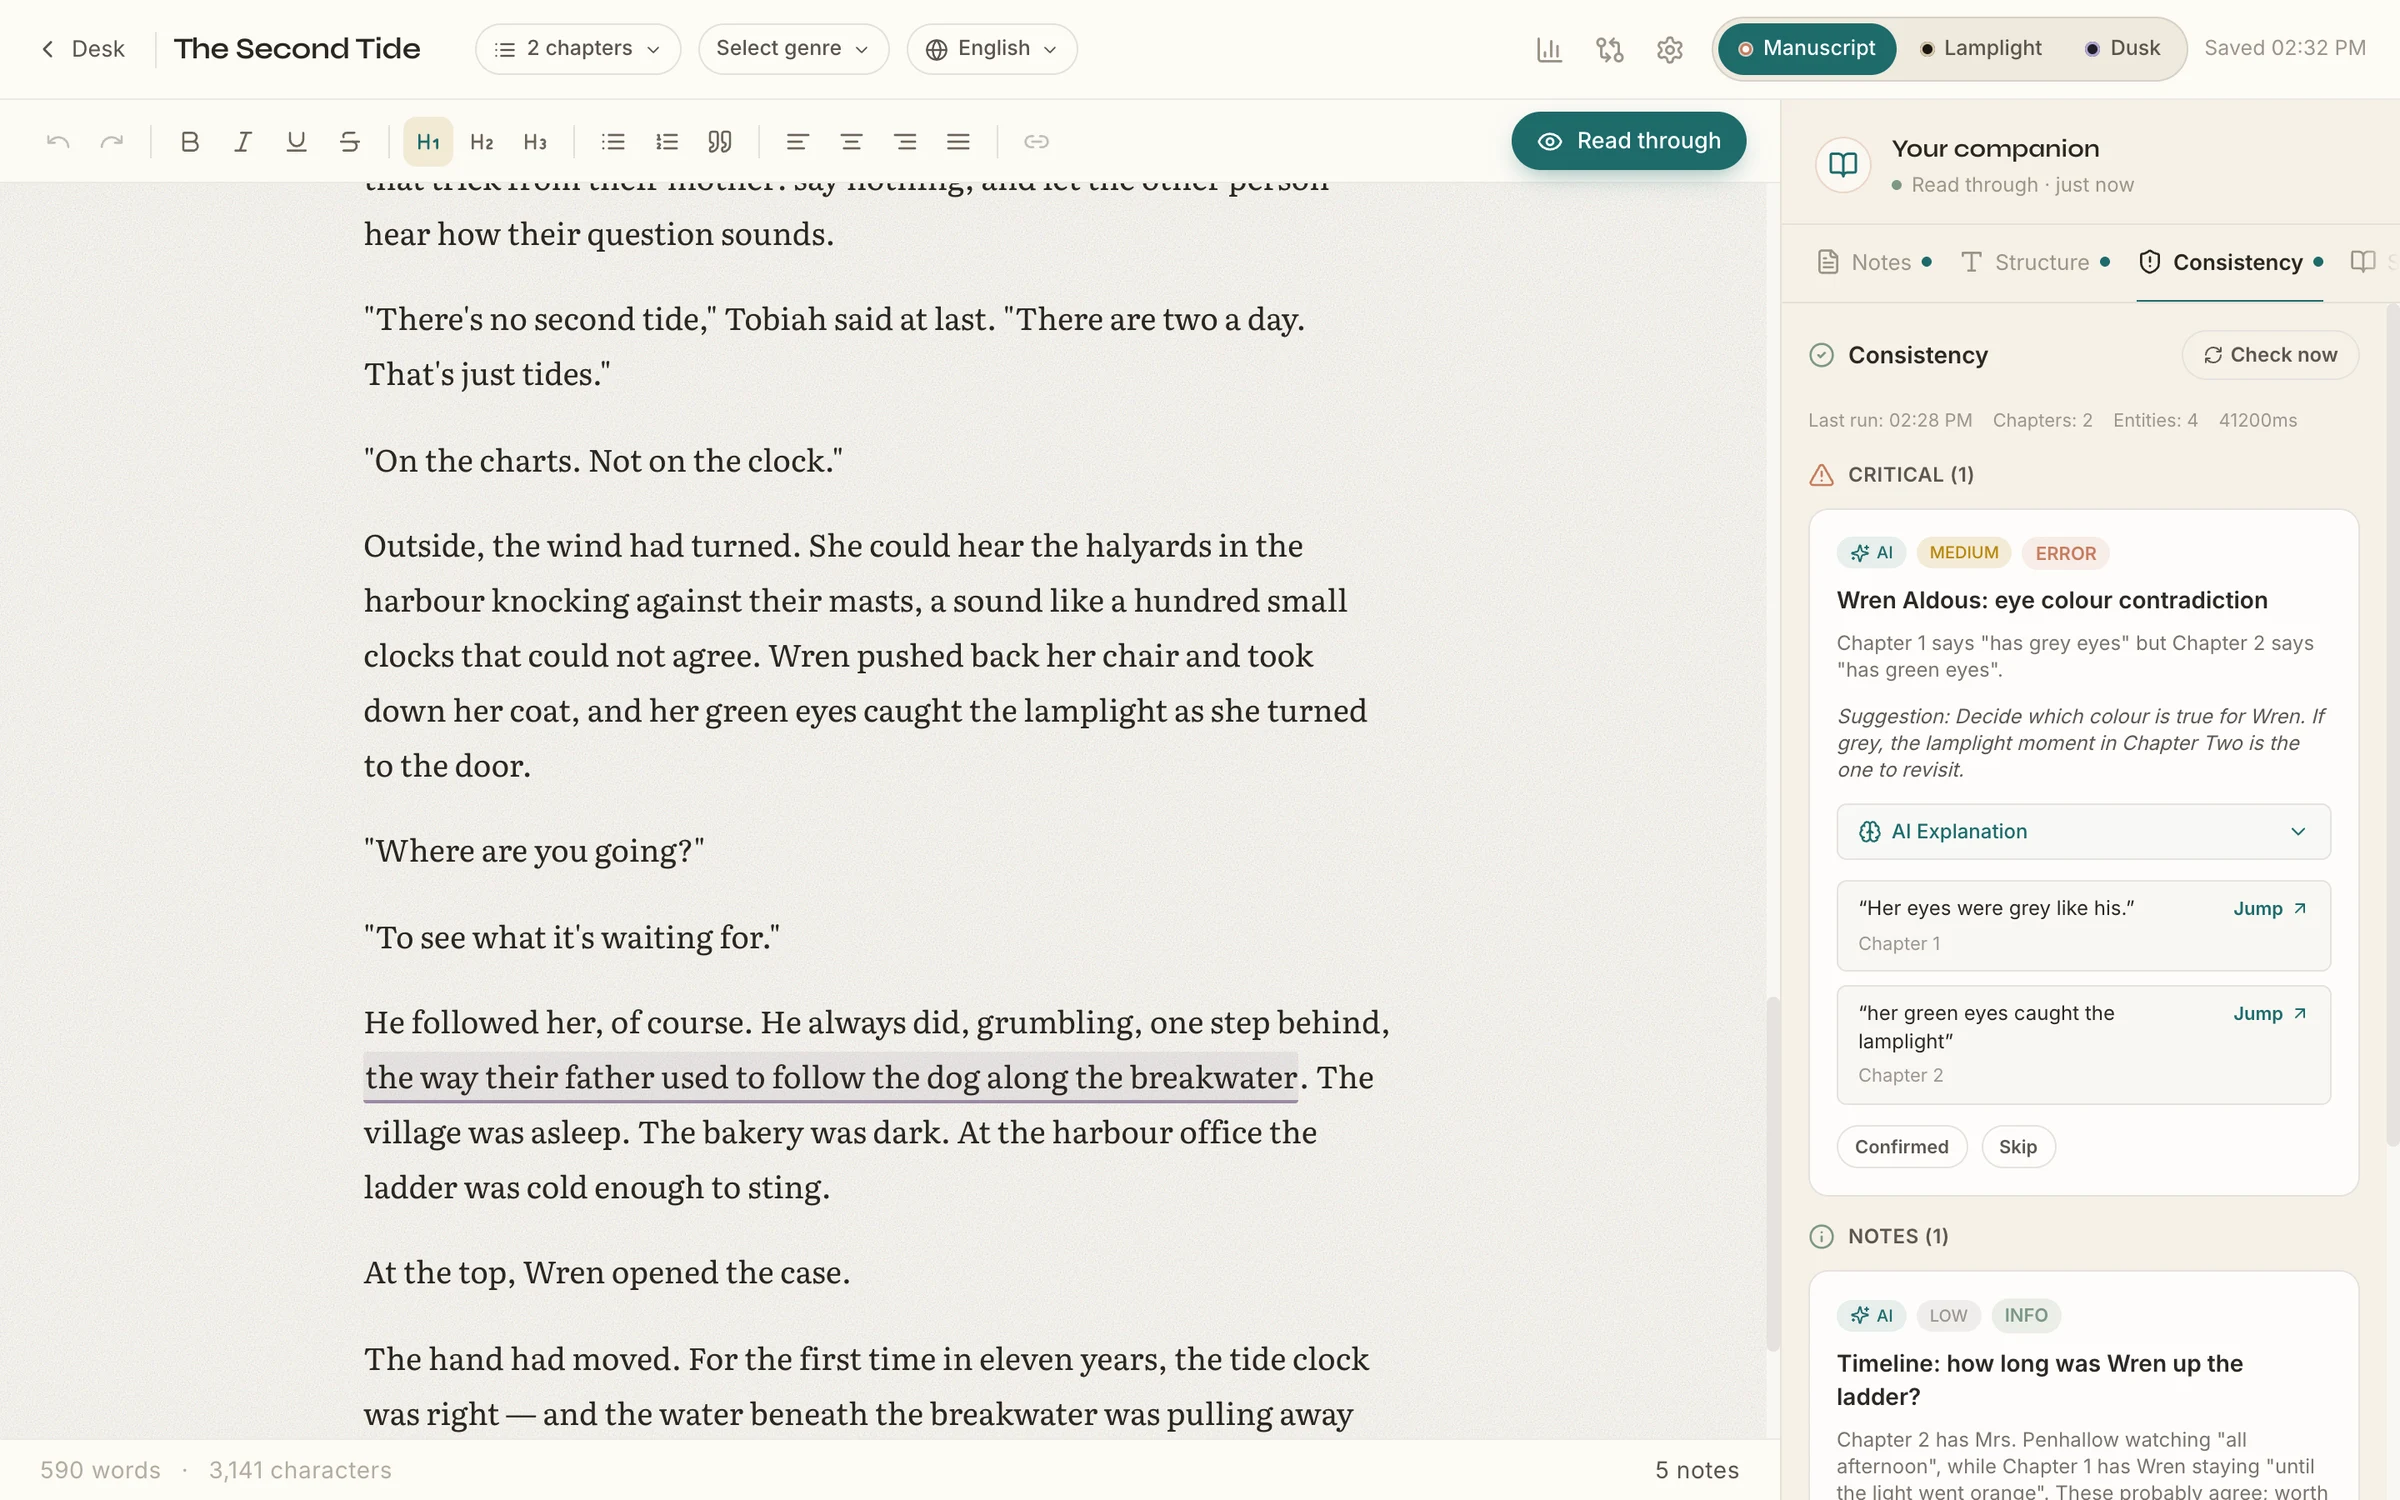Insert a link
The height and width of the screenshot is (1500, 2400).
click(1036, 142)
